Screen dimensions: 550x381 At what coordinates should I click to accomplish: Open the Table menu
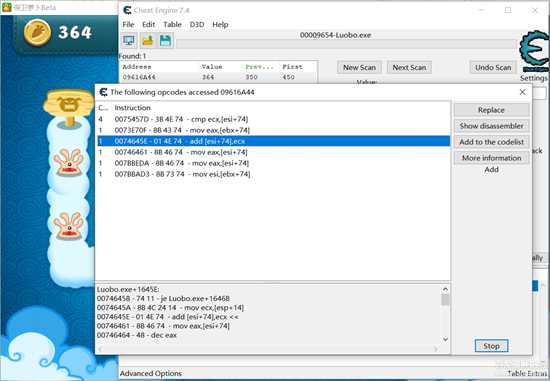click(x=172, y=25)
